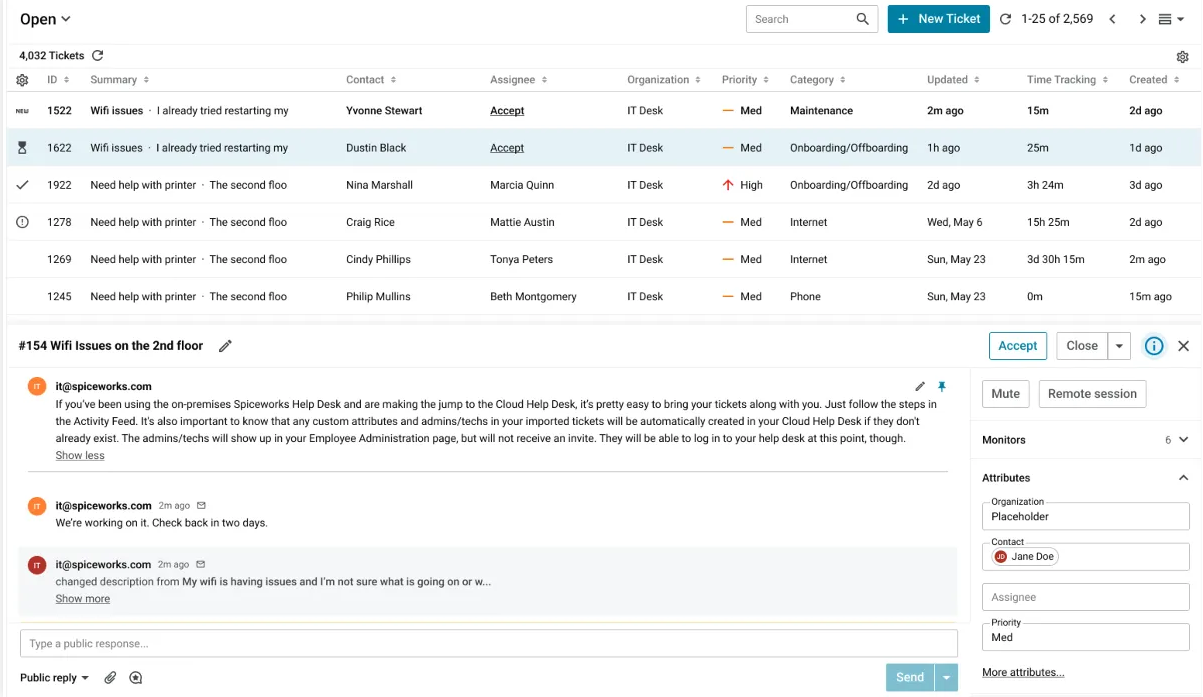
Task: Sort by Organization column
Action: (664, 80)
